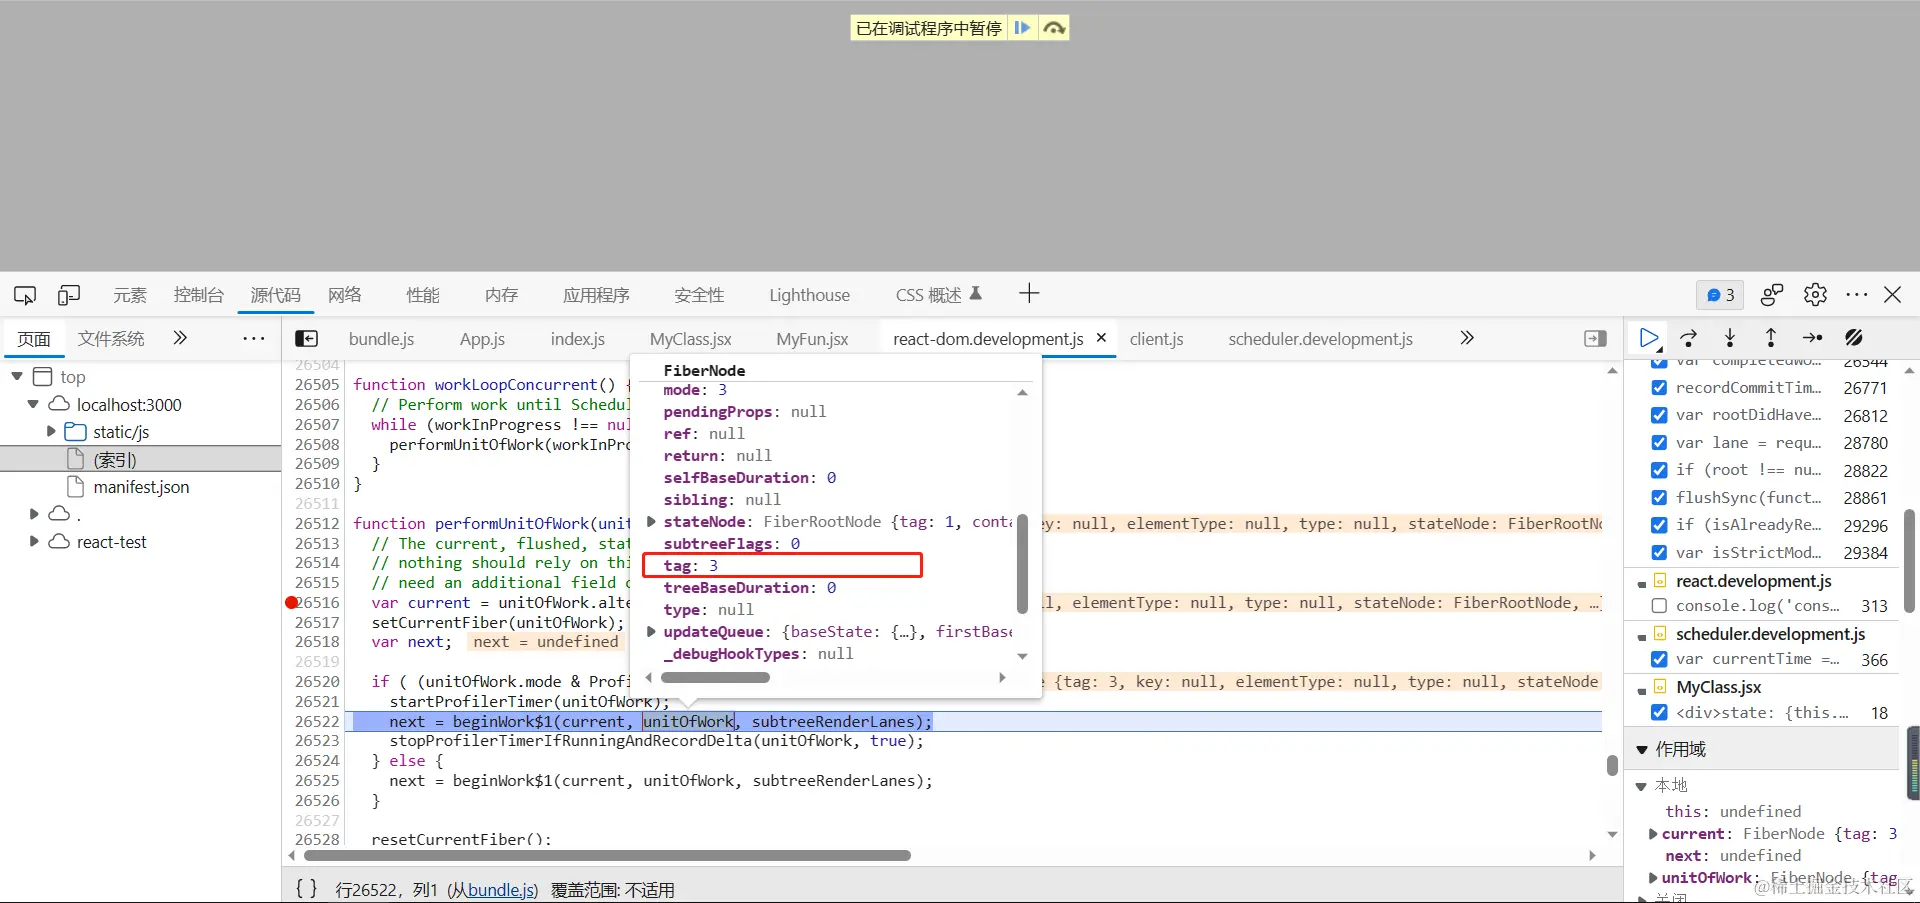Expand the react-test tree node
The width and height of the screenshot is (1920, 903).
click(34, 542)
